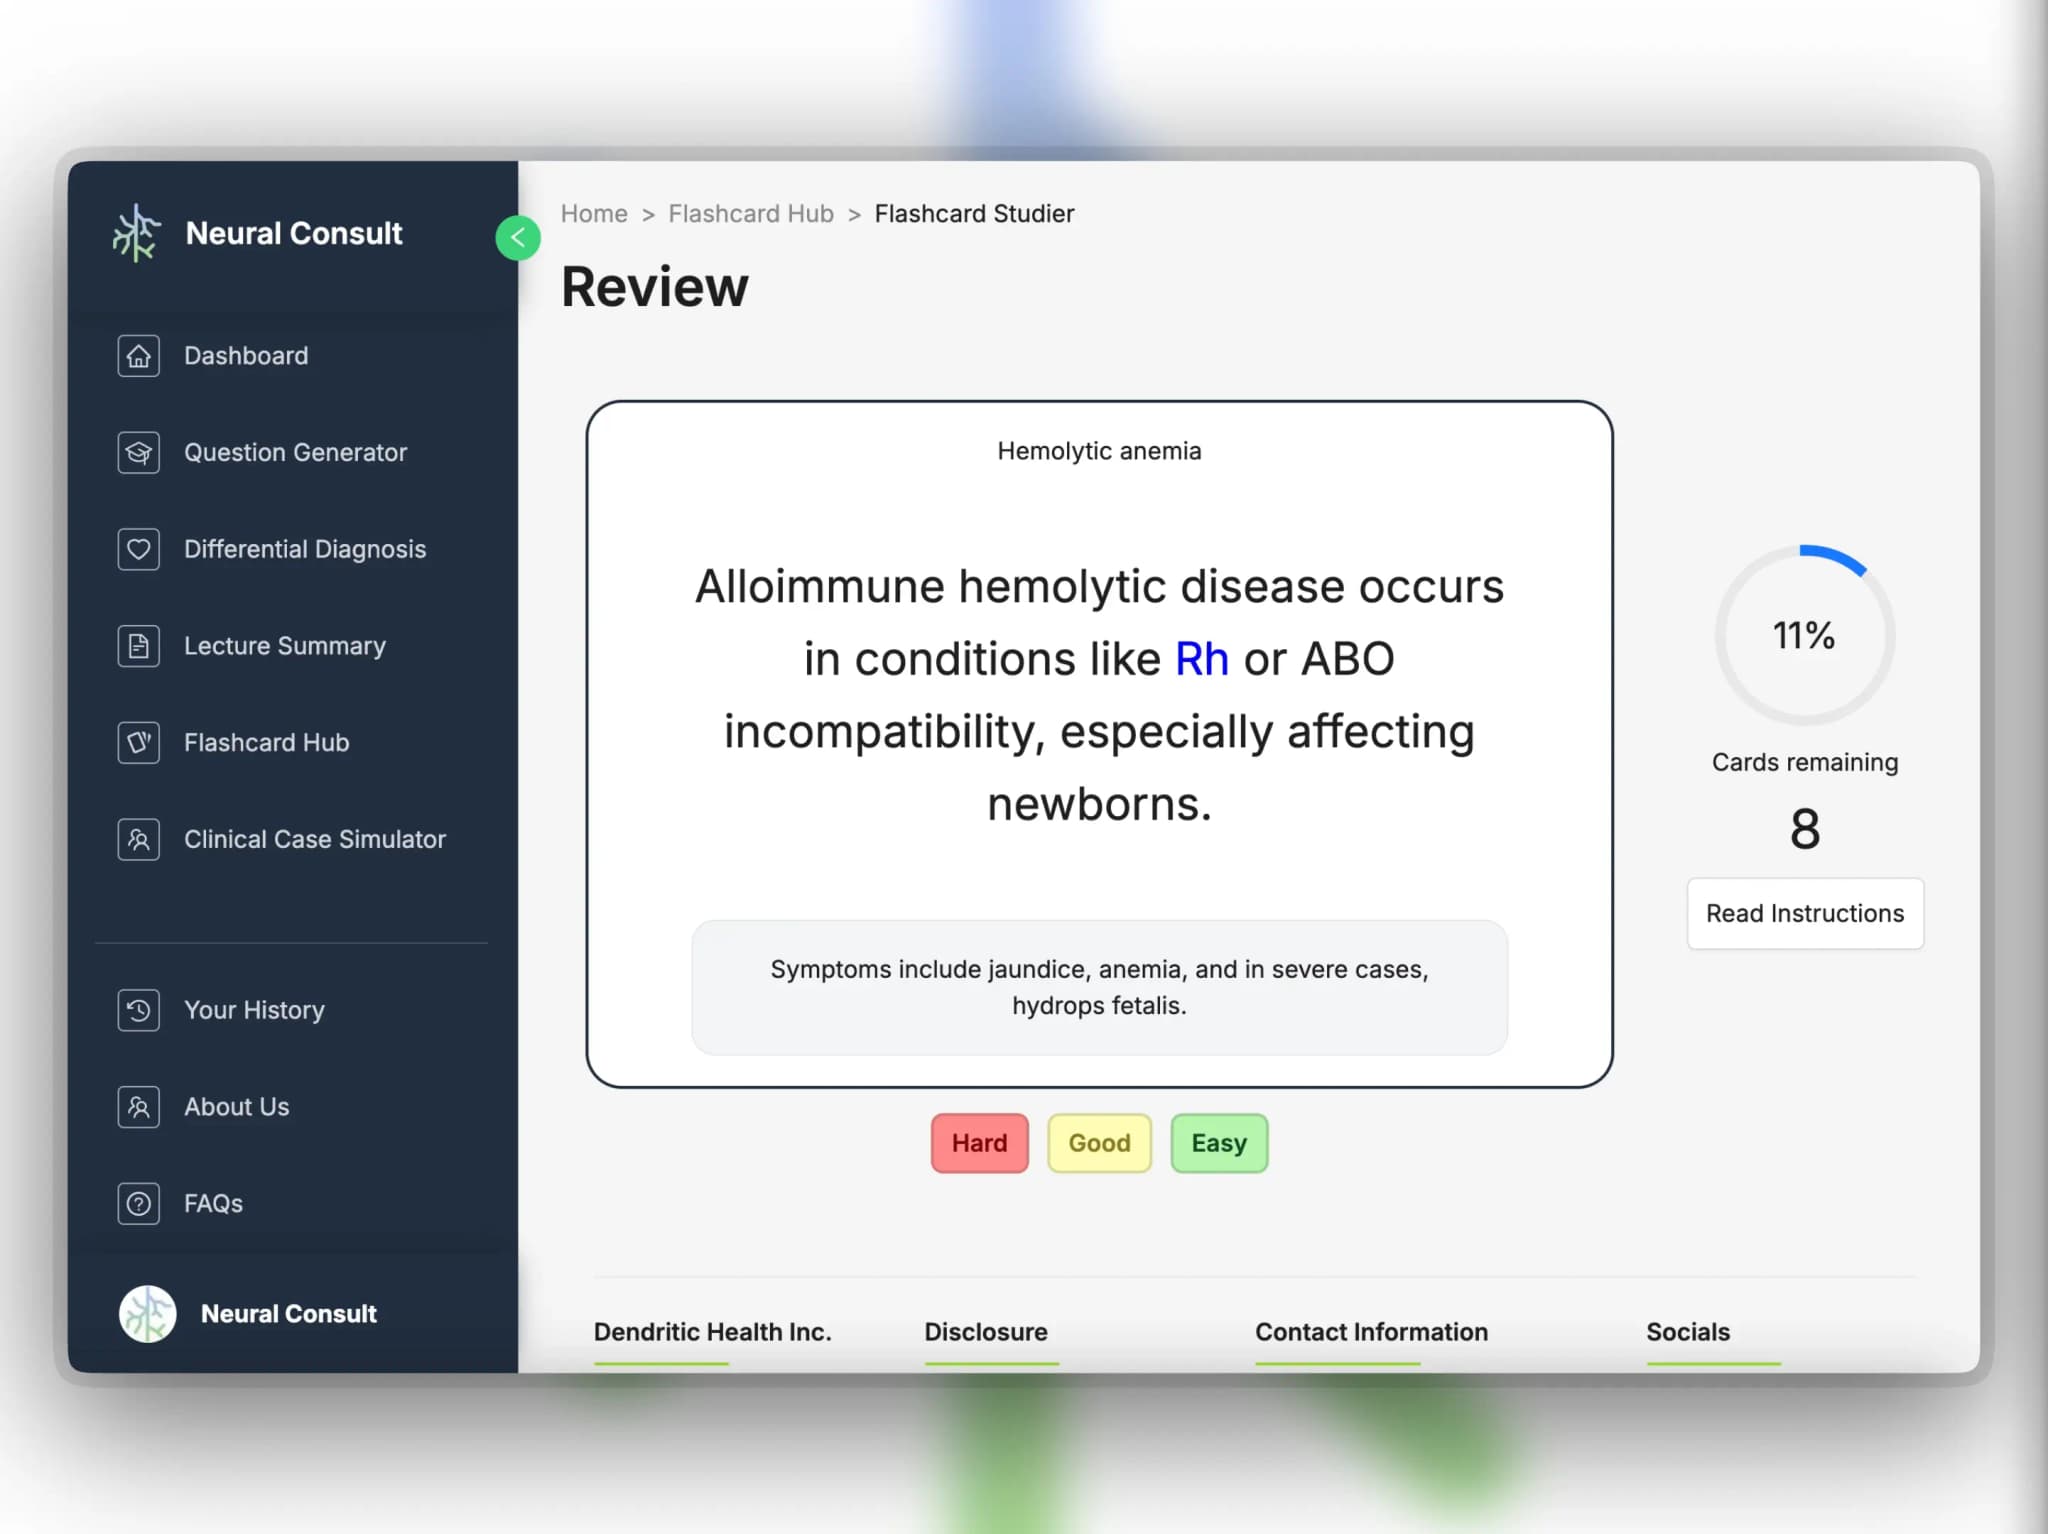This screenshot has width=2048, height=1534.
Task: Click the Read Instructions button
Action: pyautogui.click(x=1805, y=914)
